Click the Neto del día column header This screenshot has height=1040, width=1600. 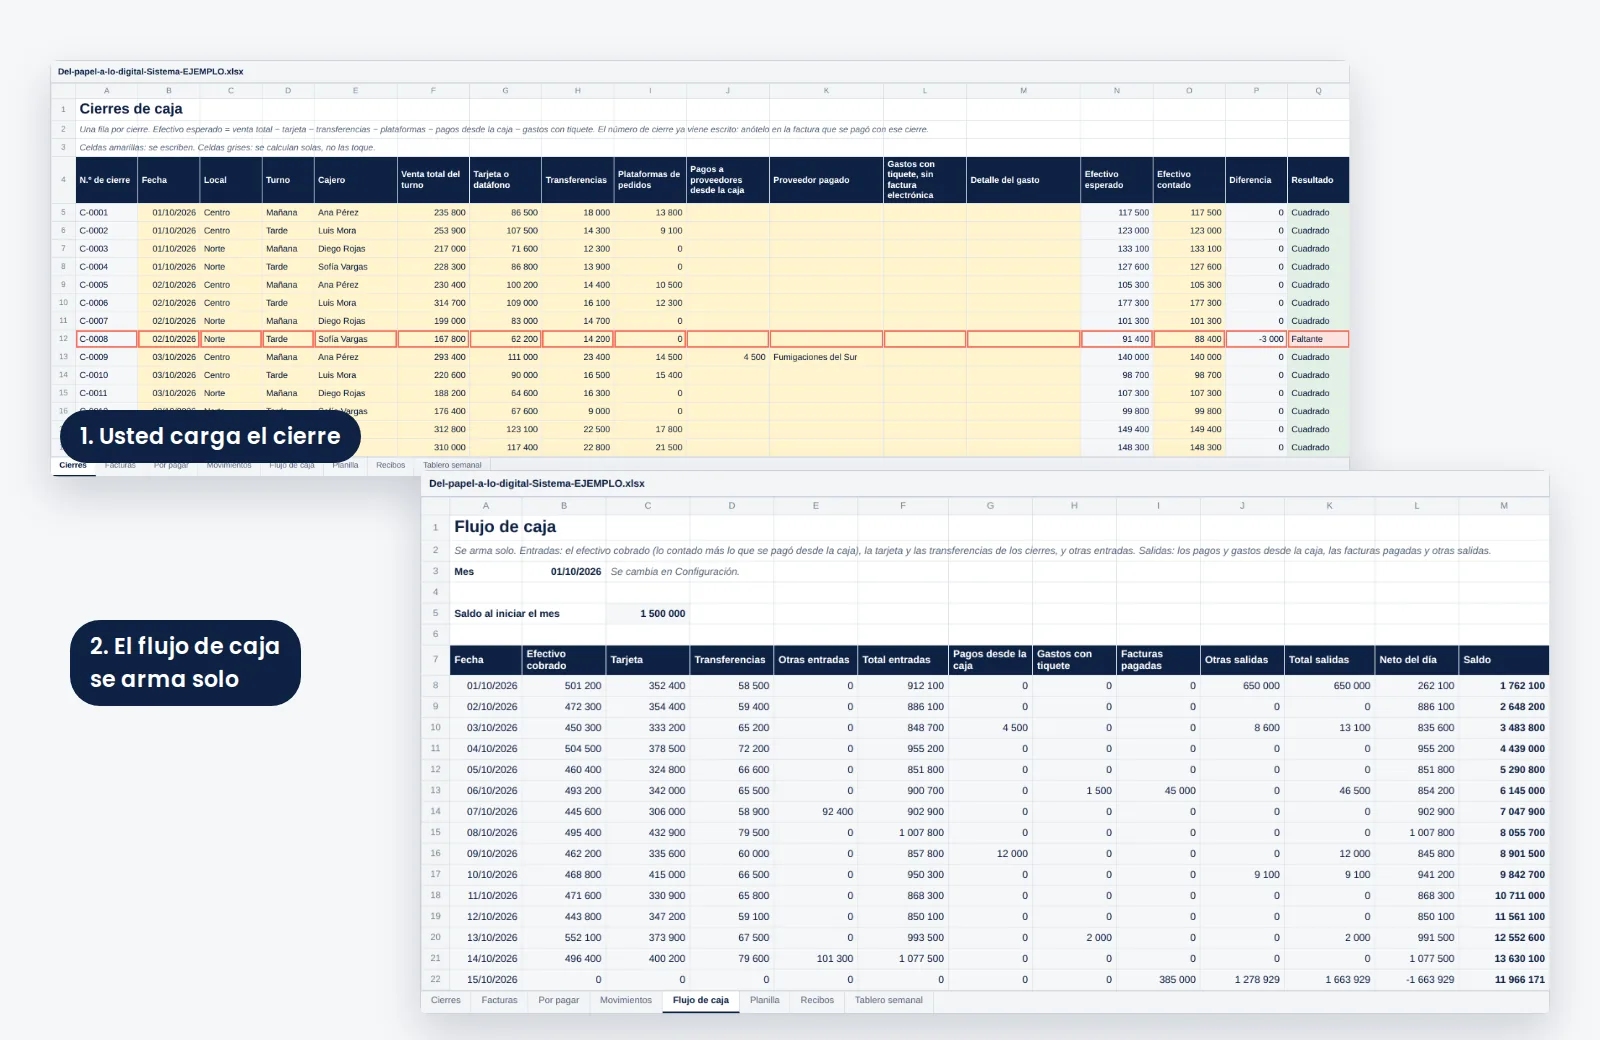pyautogui.click(x=1416, y=660)
